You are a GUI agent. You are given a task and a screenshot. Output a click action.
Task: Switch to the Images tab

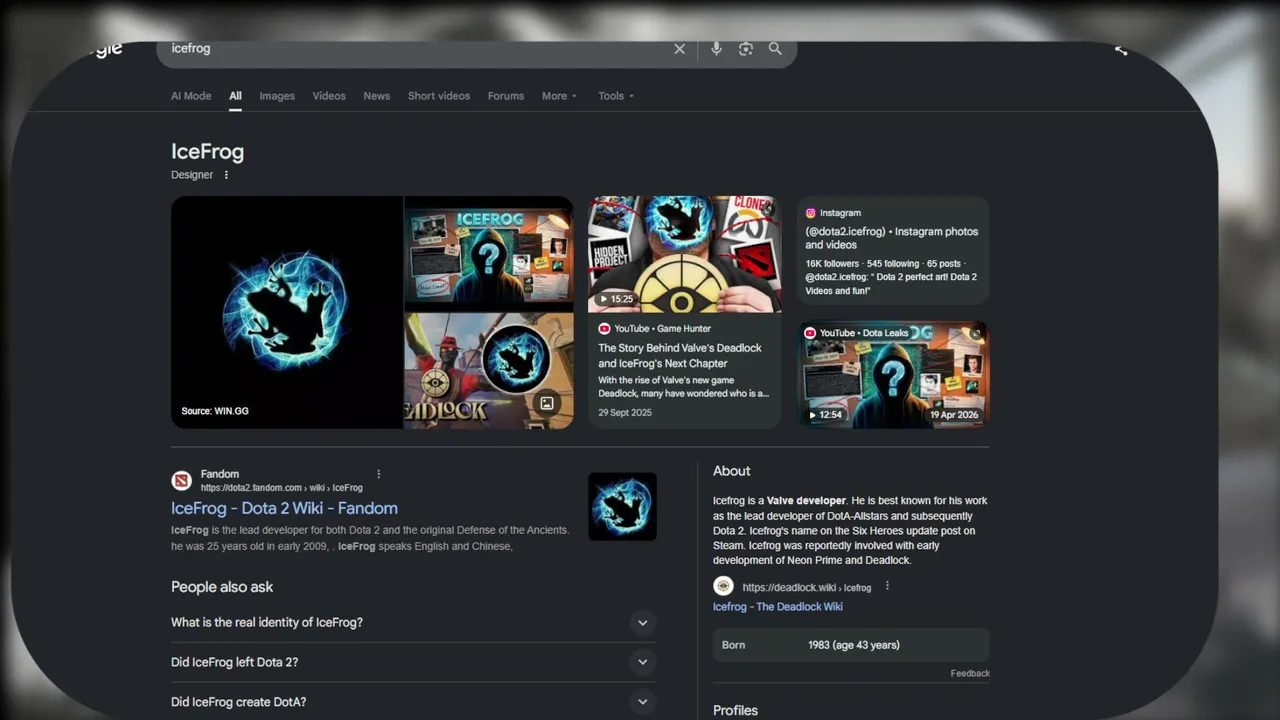coord(277,96)
